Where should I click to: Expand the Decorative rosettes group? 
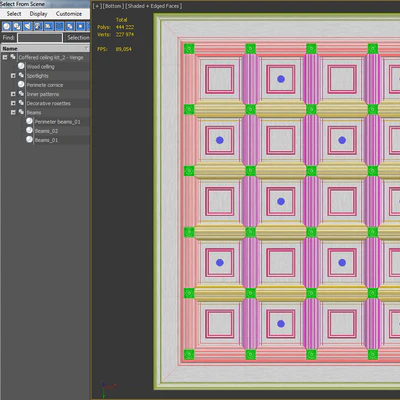(13, 103)
